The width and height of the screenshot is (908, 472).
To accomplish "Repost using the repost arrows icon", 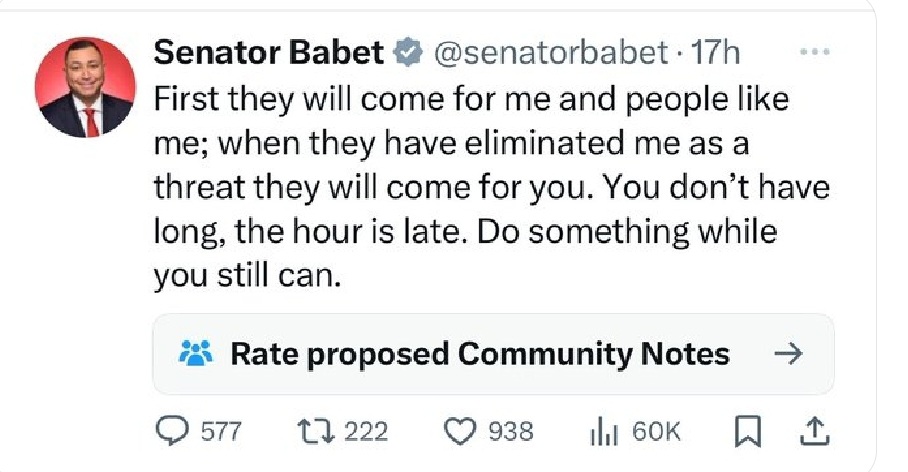I will [x=317, y=431].
